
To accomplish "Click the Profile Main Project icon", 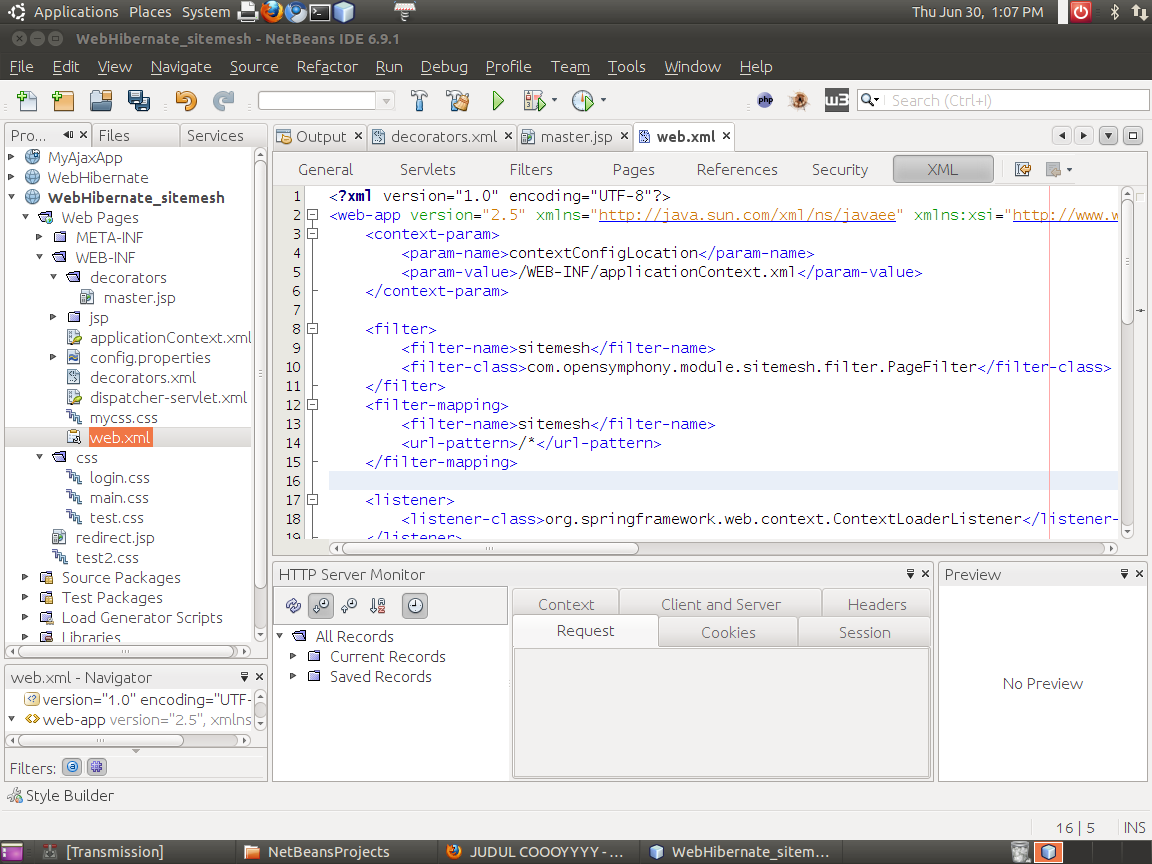I will 583,101.
